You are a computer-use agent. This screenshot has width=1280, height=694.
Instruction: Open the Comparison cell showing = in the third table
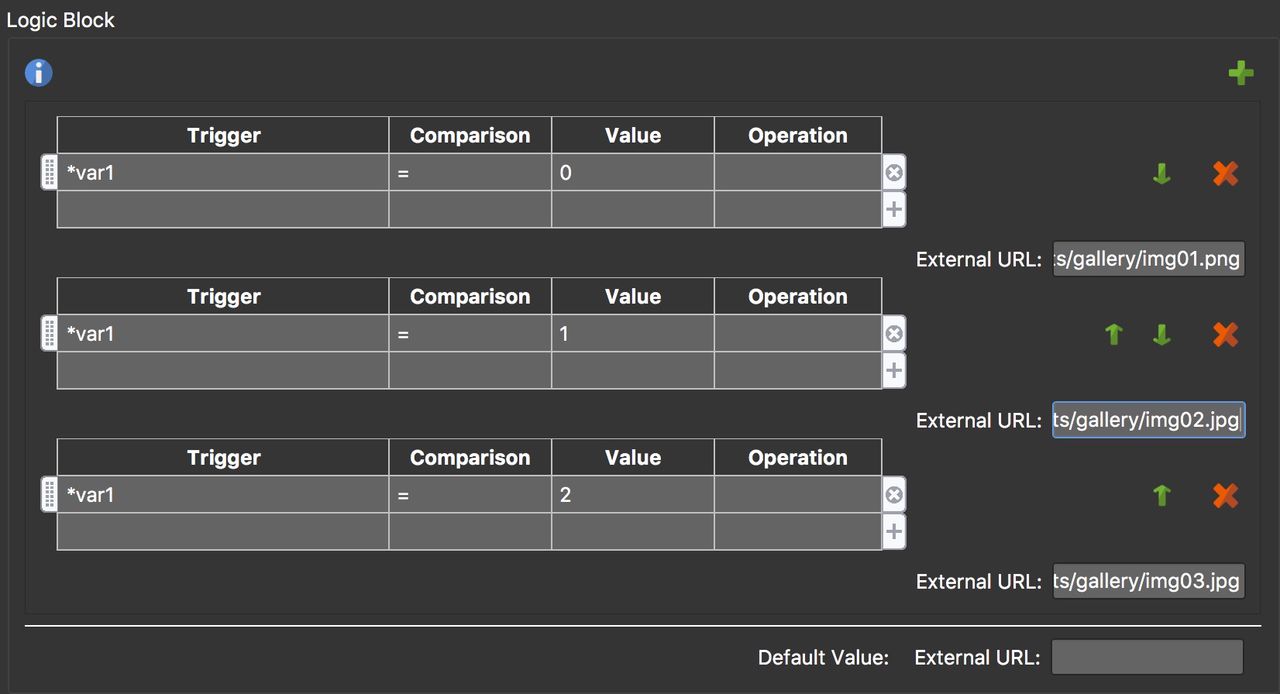click(x=469, y=494)
